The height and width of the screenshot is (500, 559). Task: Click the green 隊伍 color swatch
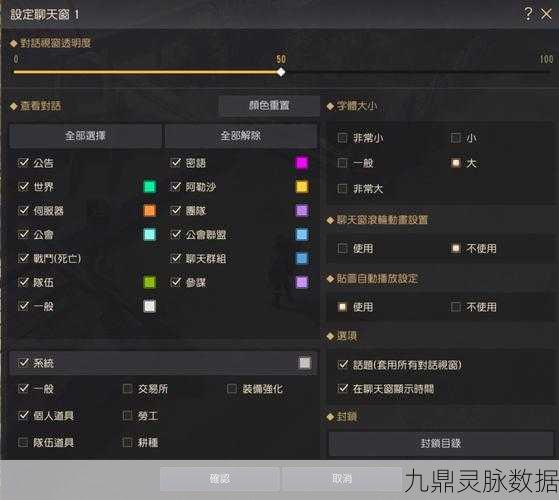pos(149,282)
